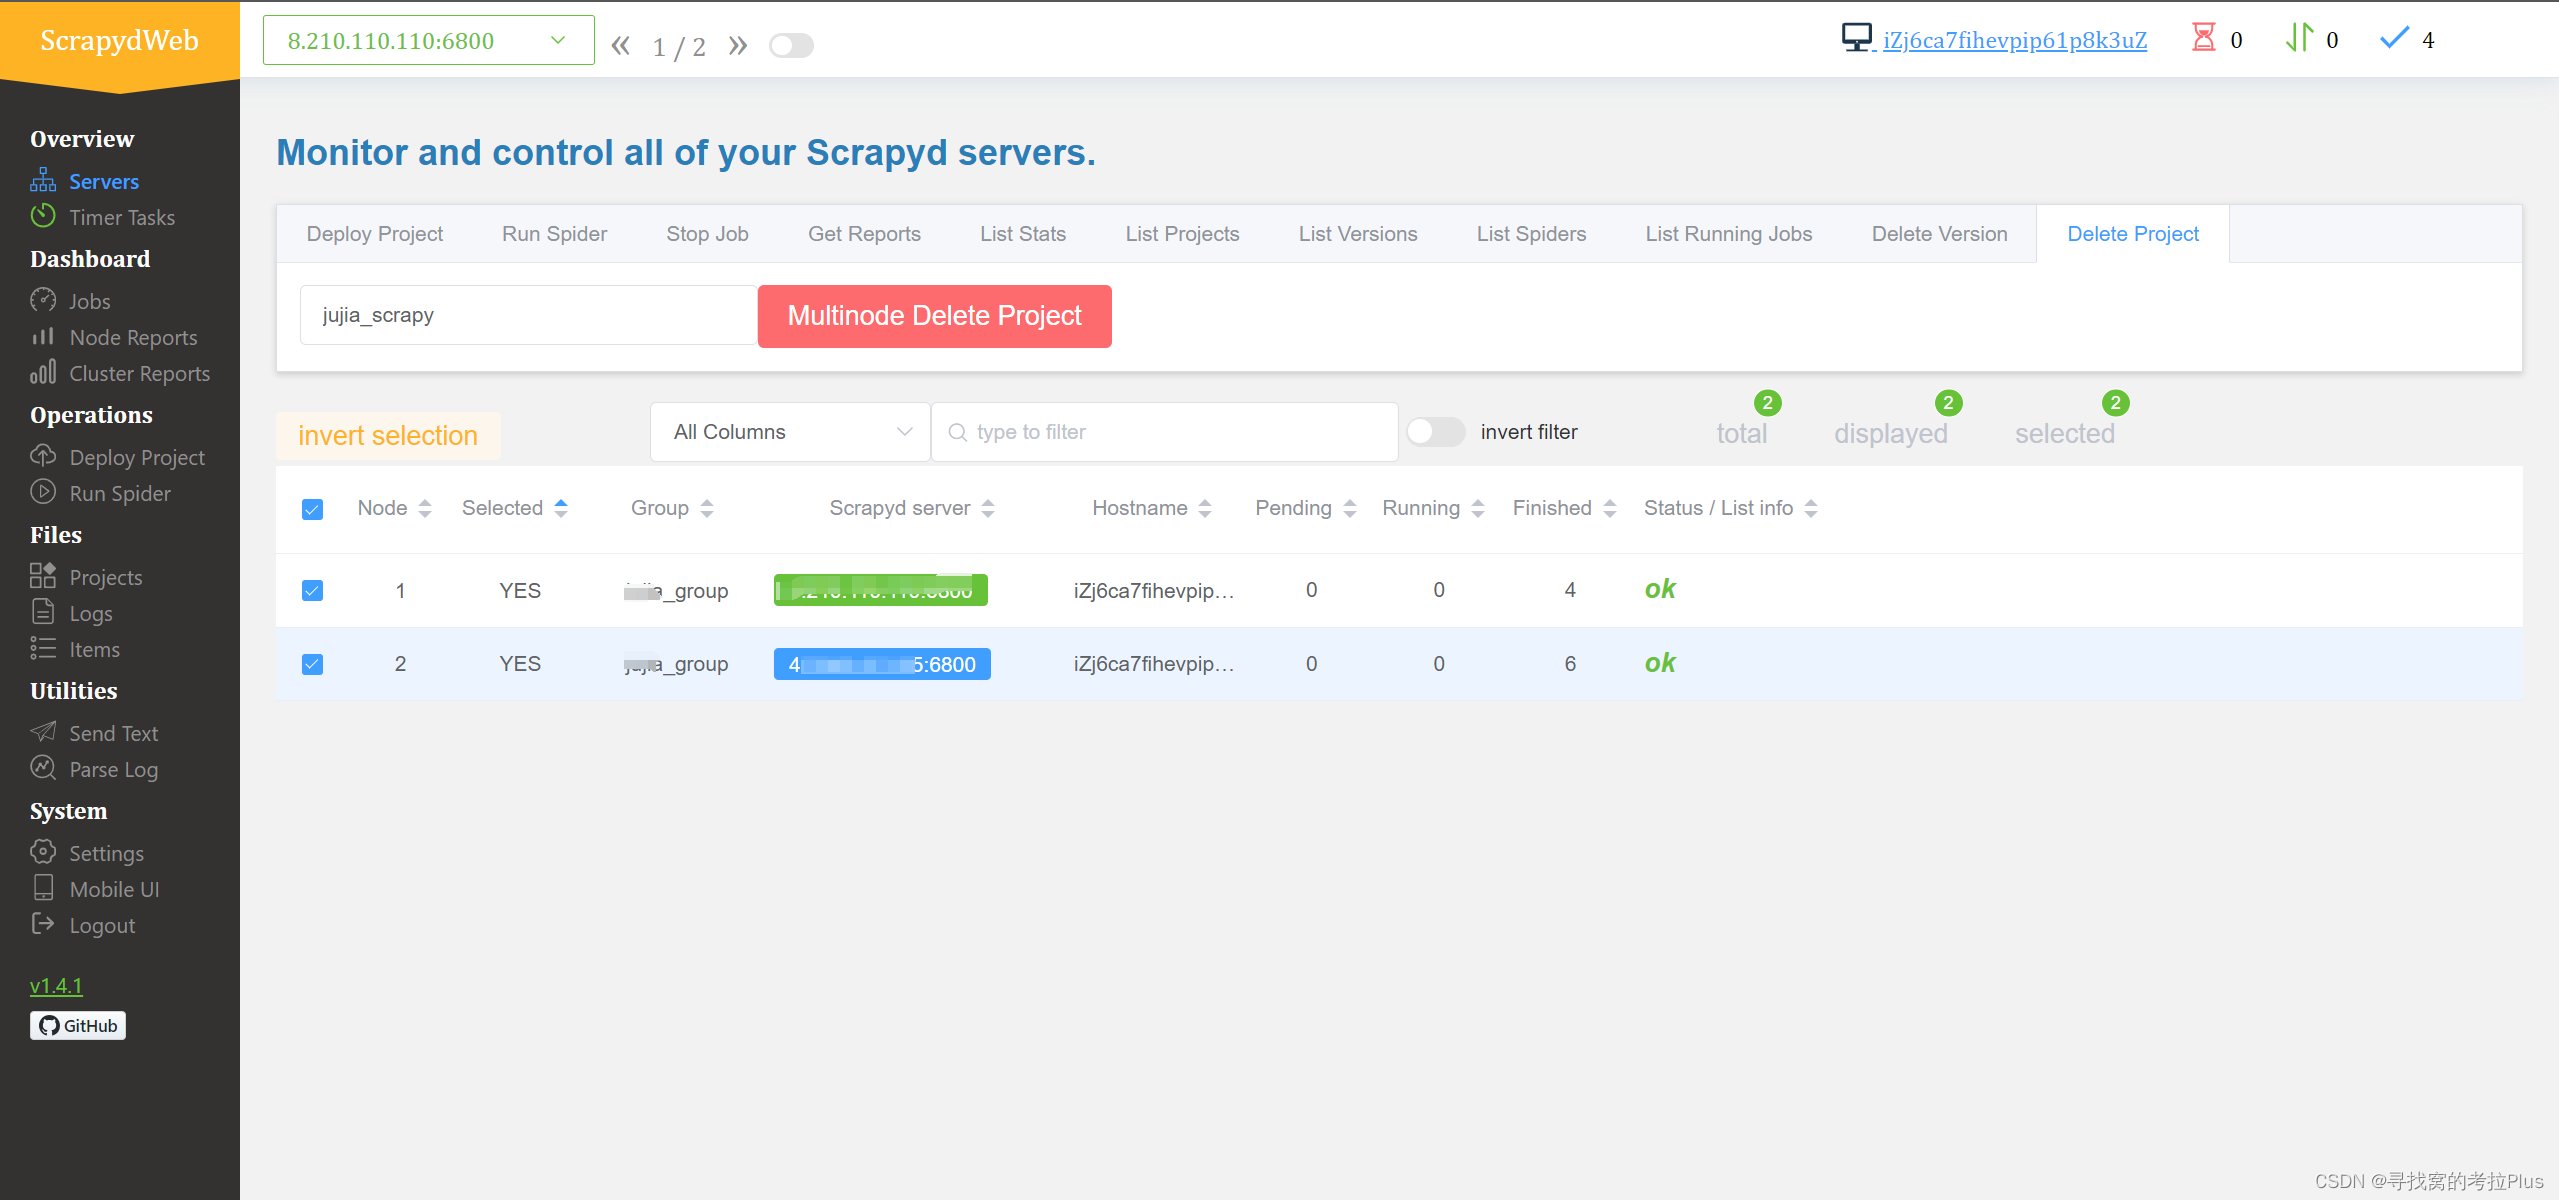Click the Settings gear icon in sidebar
The width and height of the screenshot is (2559, 1200).
coord(42,852)
